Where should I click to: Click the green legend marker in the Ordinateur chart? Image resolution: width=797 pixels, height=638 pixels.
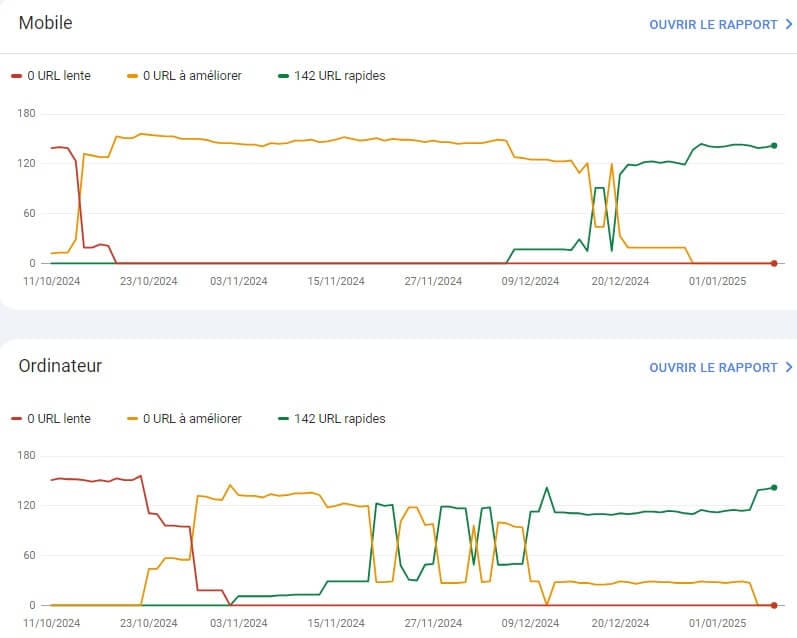point(284,419)
